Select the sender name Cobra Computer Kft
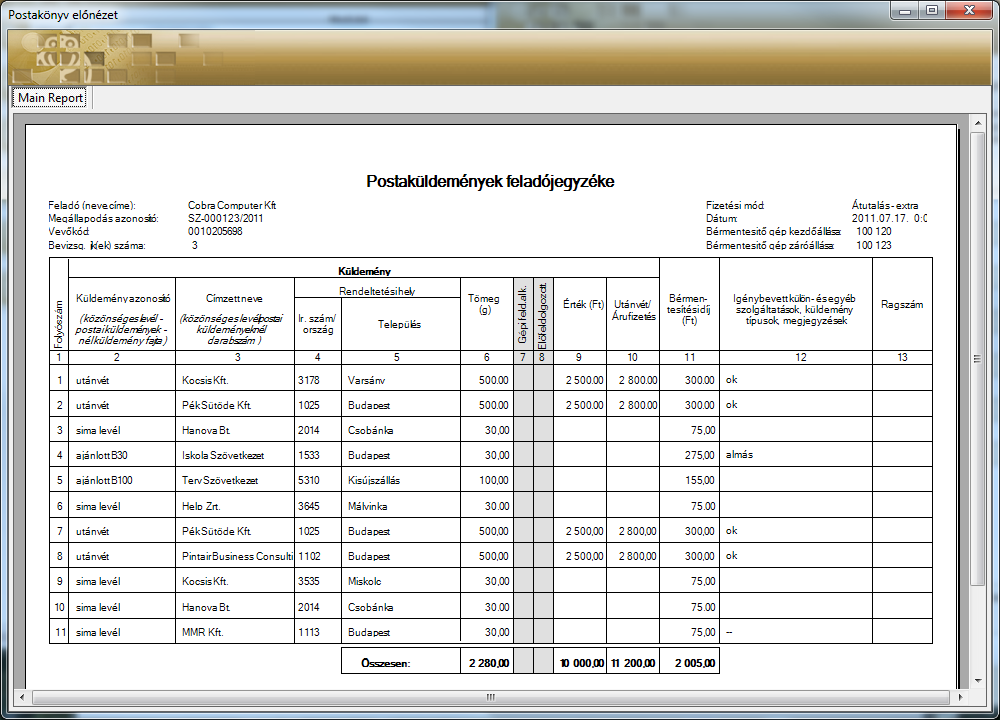Screen dimensions: 1000x720 (232, 205)
